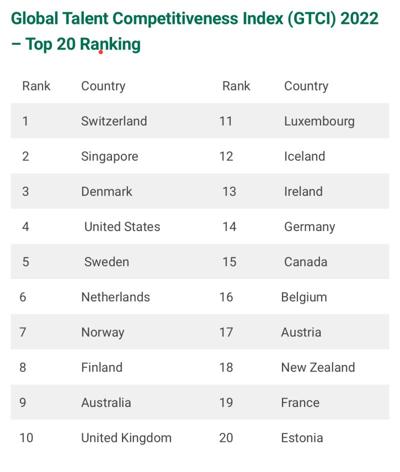The image size is (400, 472).
Task: Select the Germany entry
Action: [x=310, y=227]
